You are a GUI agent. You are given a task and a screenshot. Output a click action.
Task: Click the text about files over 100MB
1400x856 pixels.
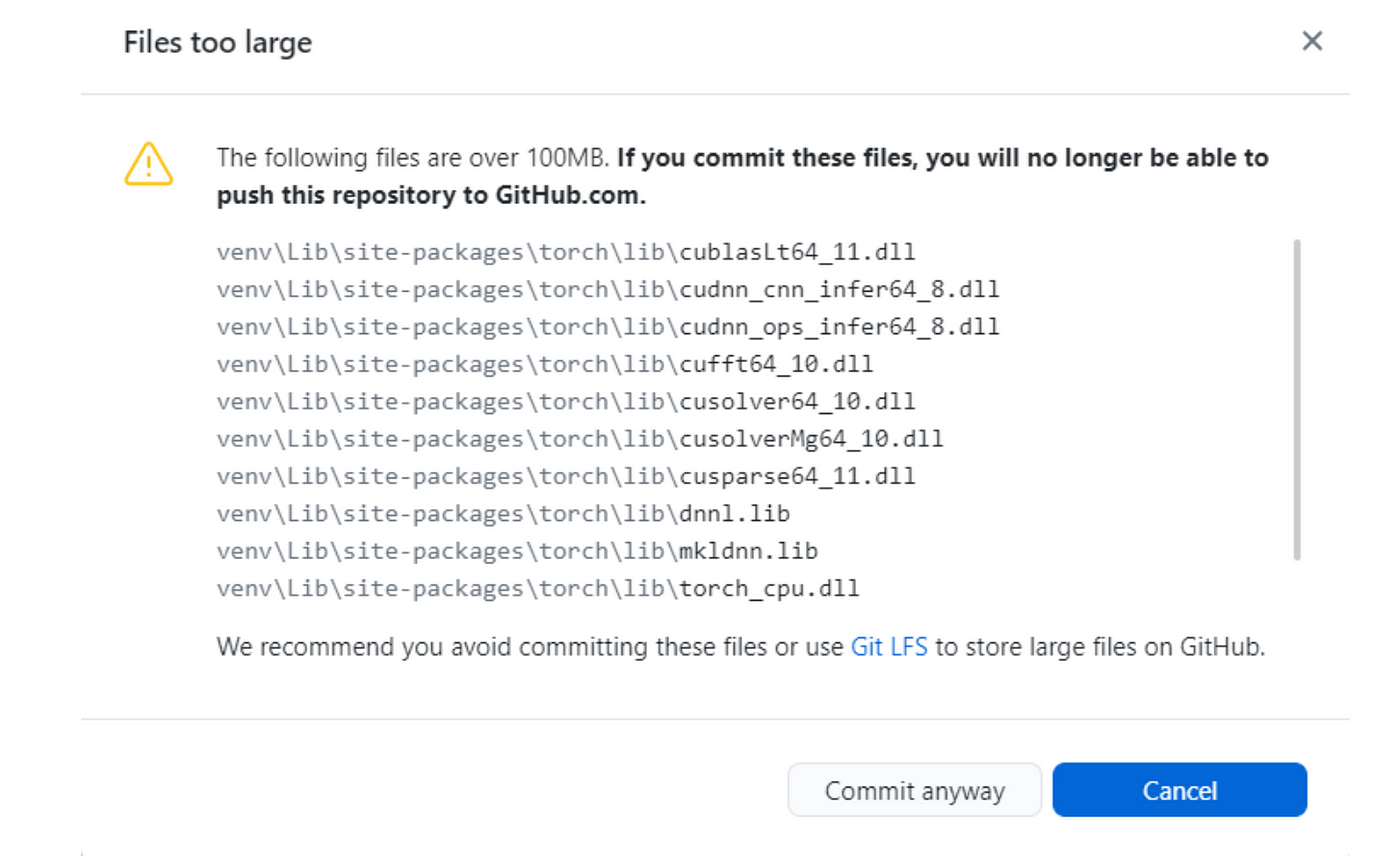[413, 158]
